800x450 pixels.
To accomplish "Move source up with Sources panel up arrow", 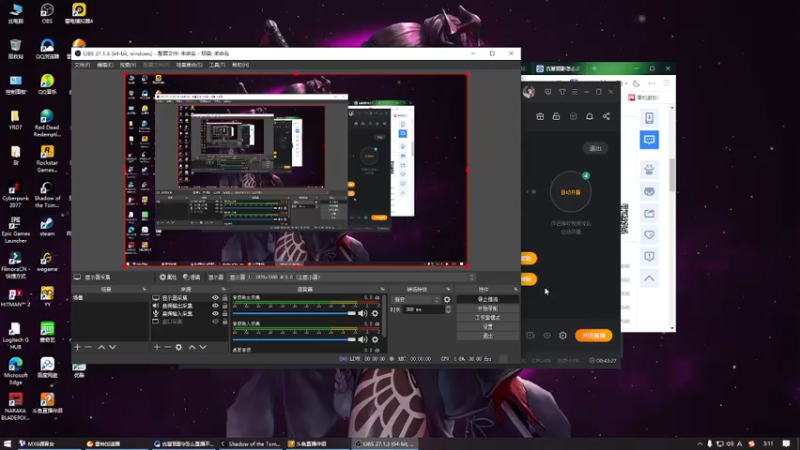I will (192, 347).
